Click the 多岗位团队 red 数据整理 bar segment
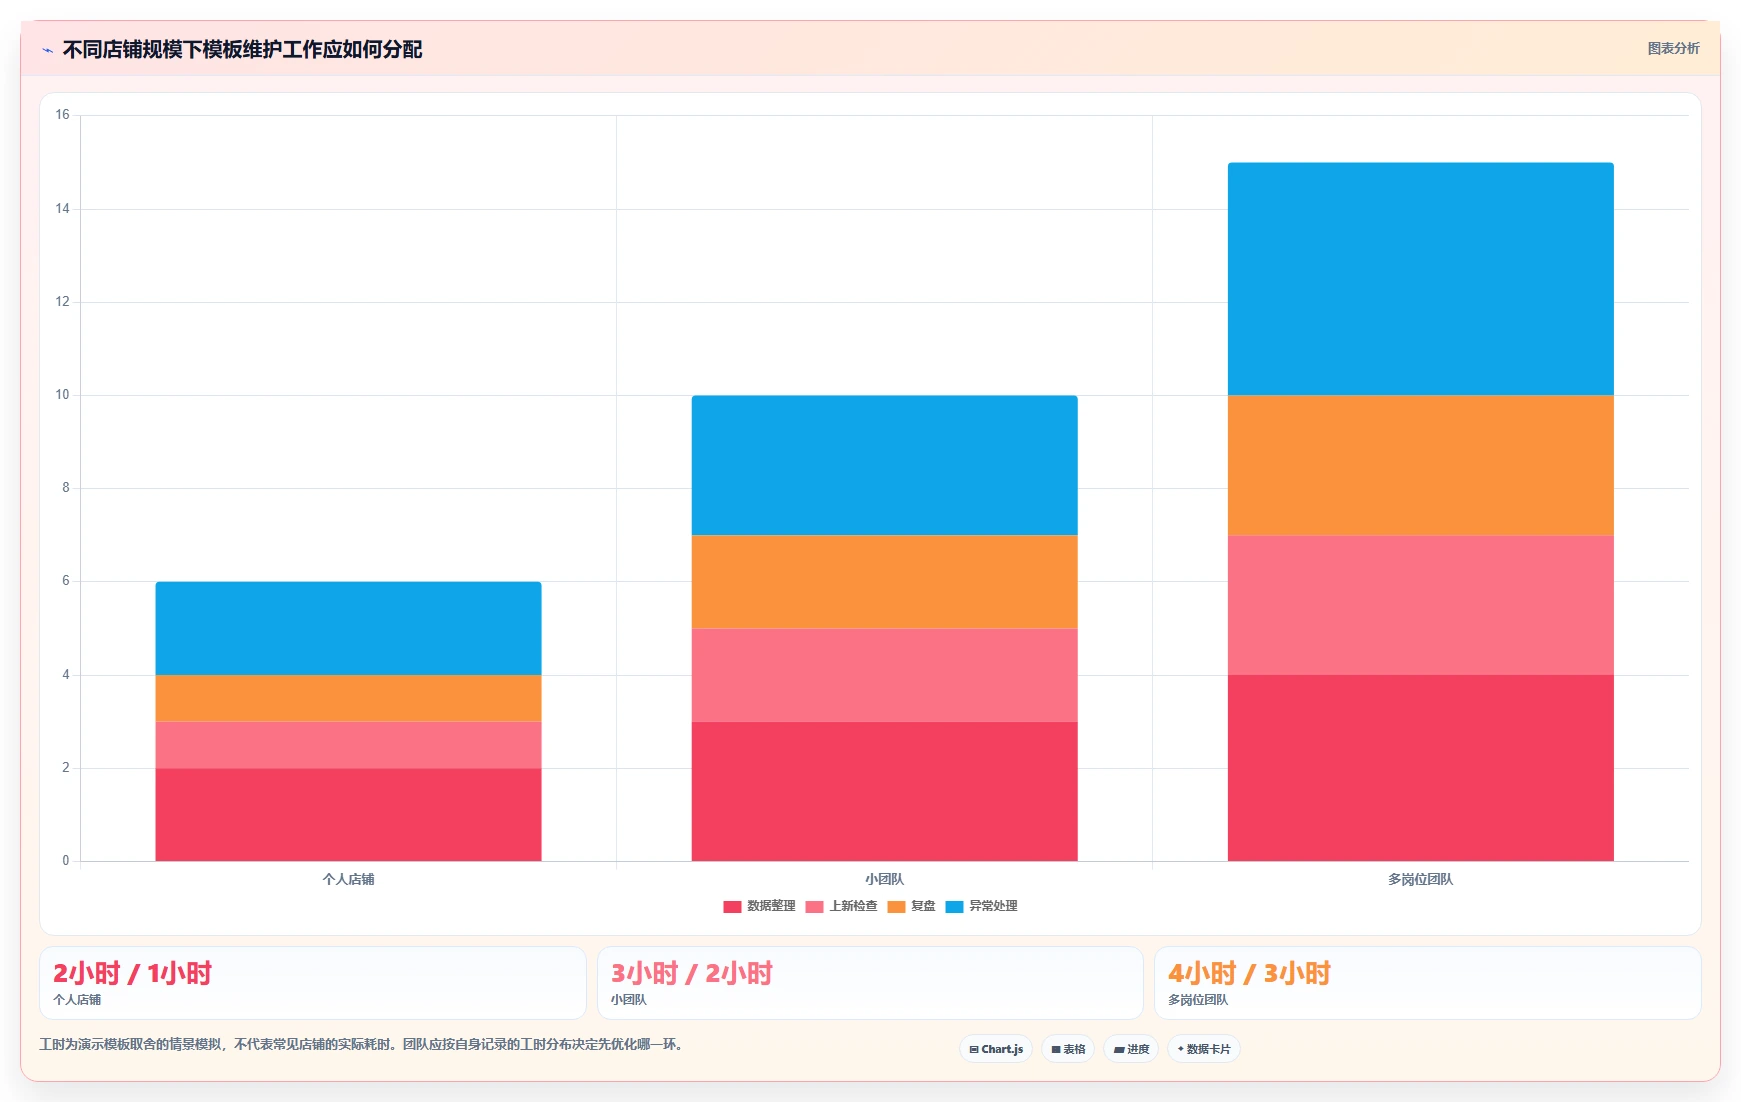Screen dimensions: 1741x1102 [1420, 768]
